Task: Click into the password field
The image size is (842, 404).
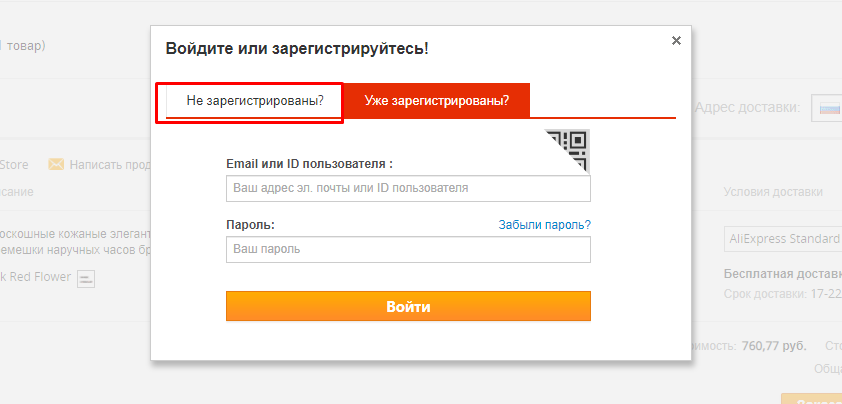Action: tap(408, 249)
